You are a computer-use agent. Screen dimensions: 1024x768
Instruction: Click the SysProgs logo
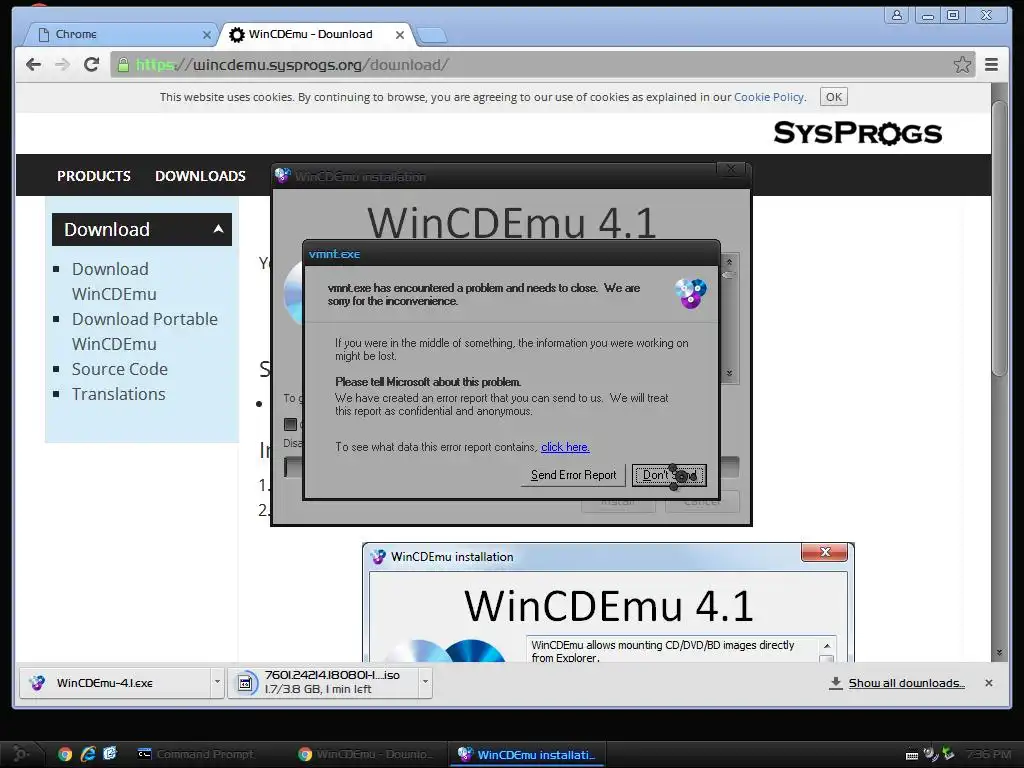click(x=857, y=133)
